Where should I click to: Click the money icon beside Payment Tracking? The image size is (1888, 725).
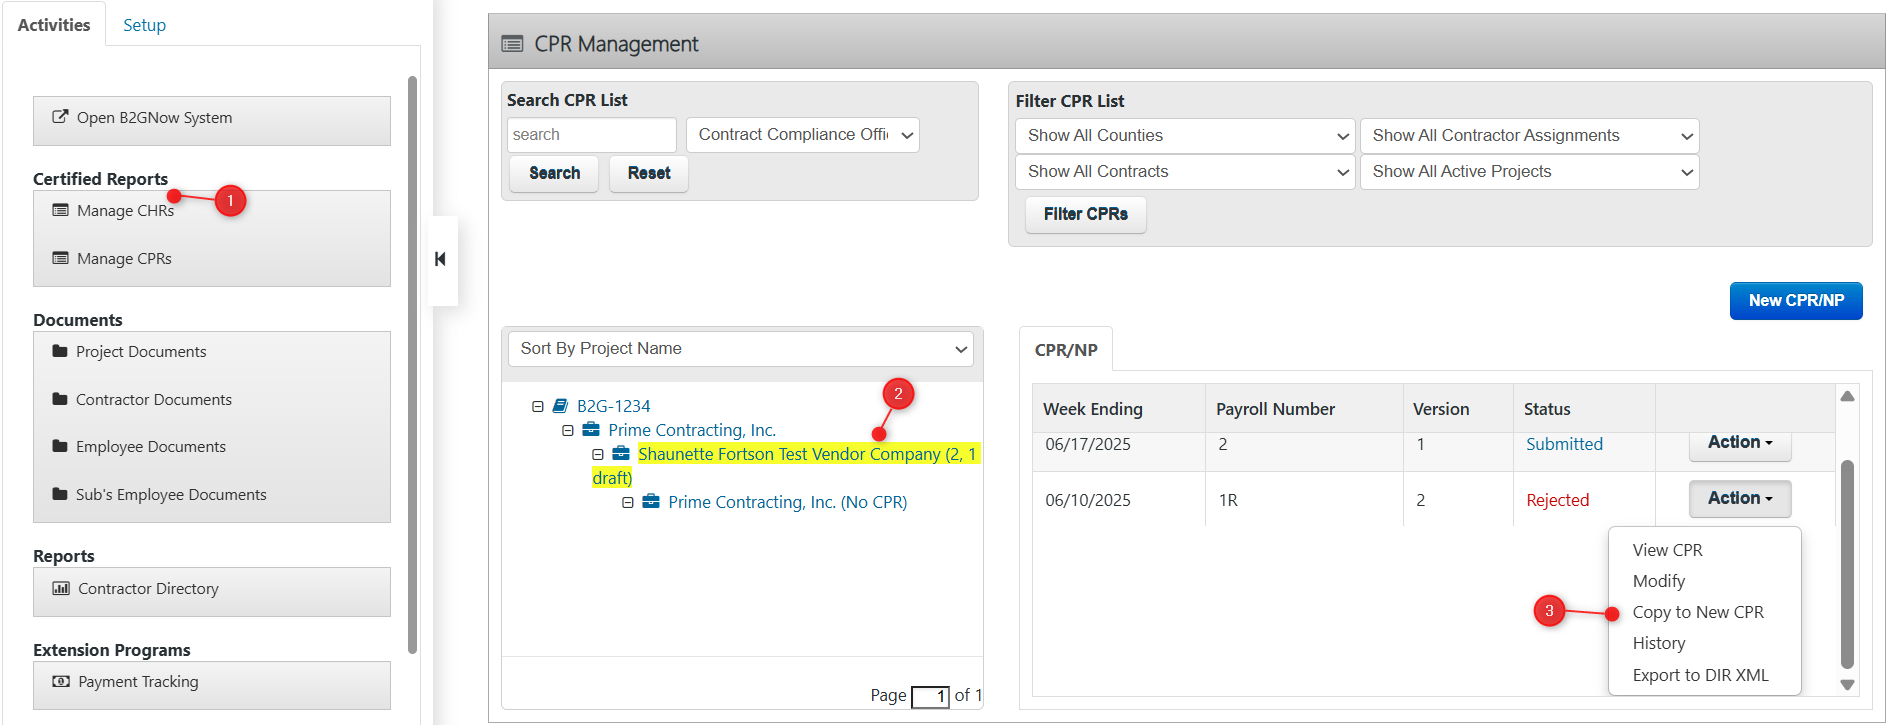tap(61, 681)
